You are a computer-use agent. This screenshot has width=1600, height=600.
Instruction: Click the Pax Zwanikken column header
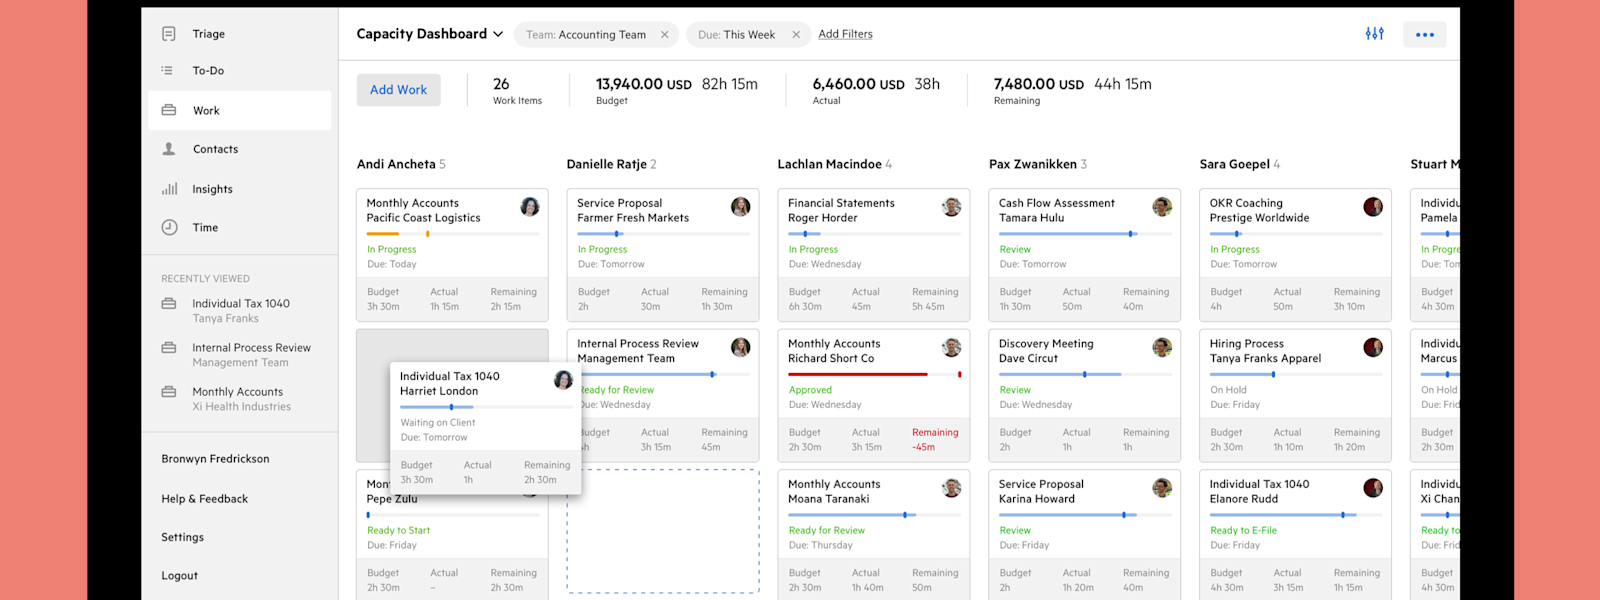point(1037,164)
